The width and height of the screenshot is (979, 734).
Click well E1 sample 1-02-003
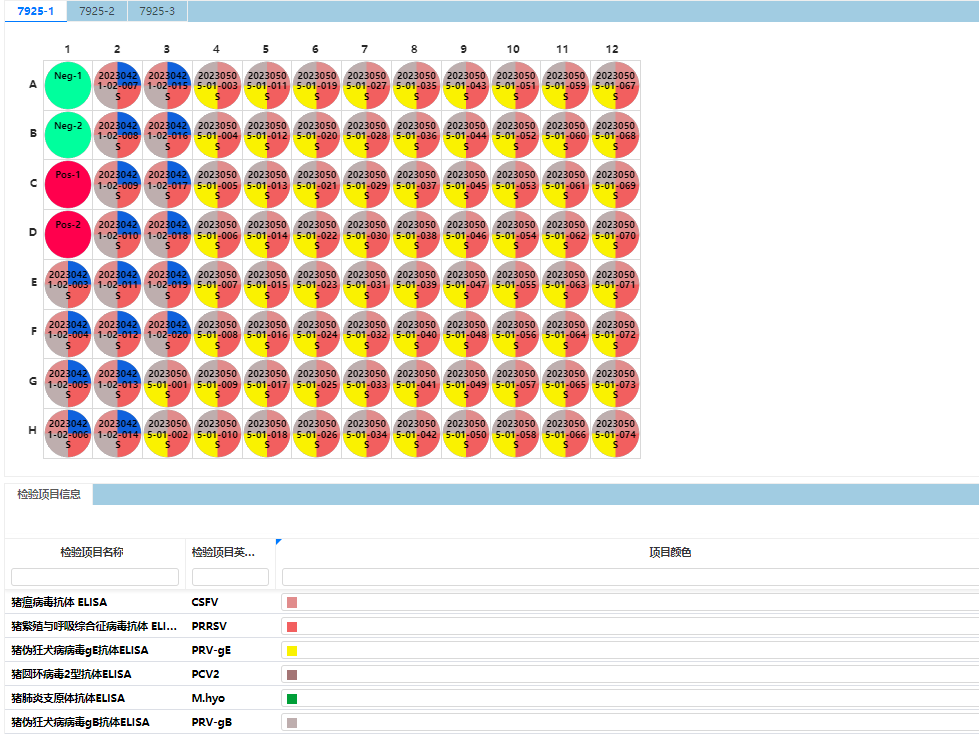pyautogui.click(x=68, y=284)
